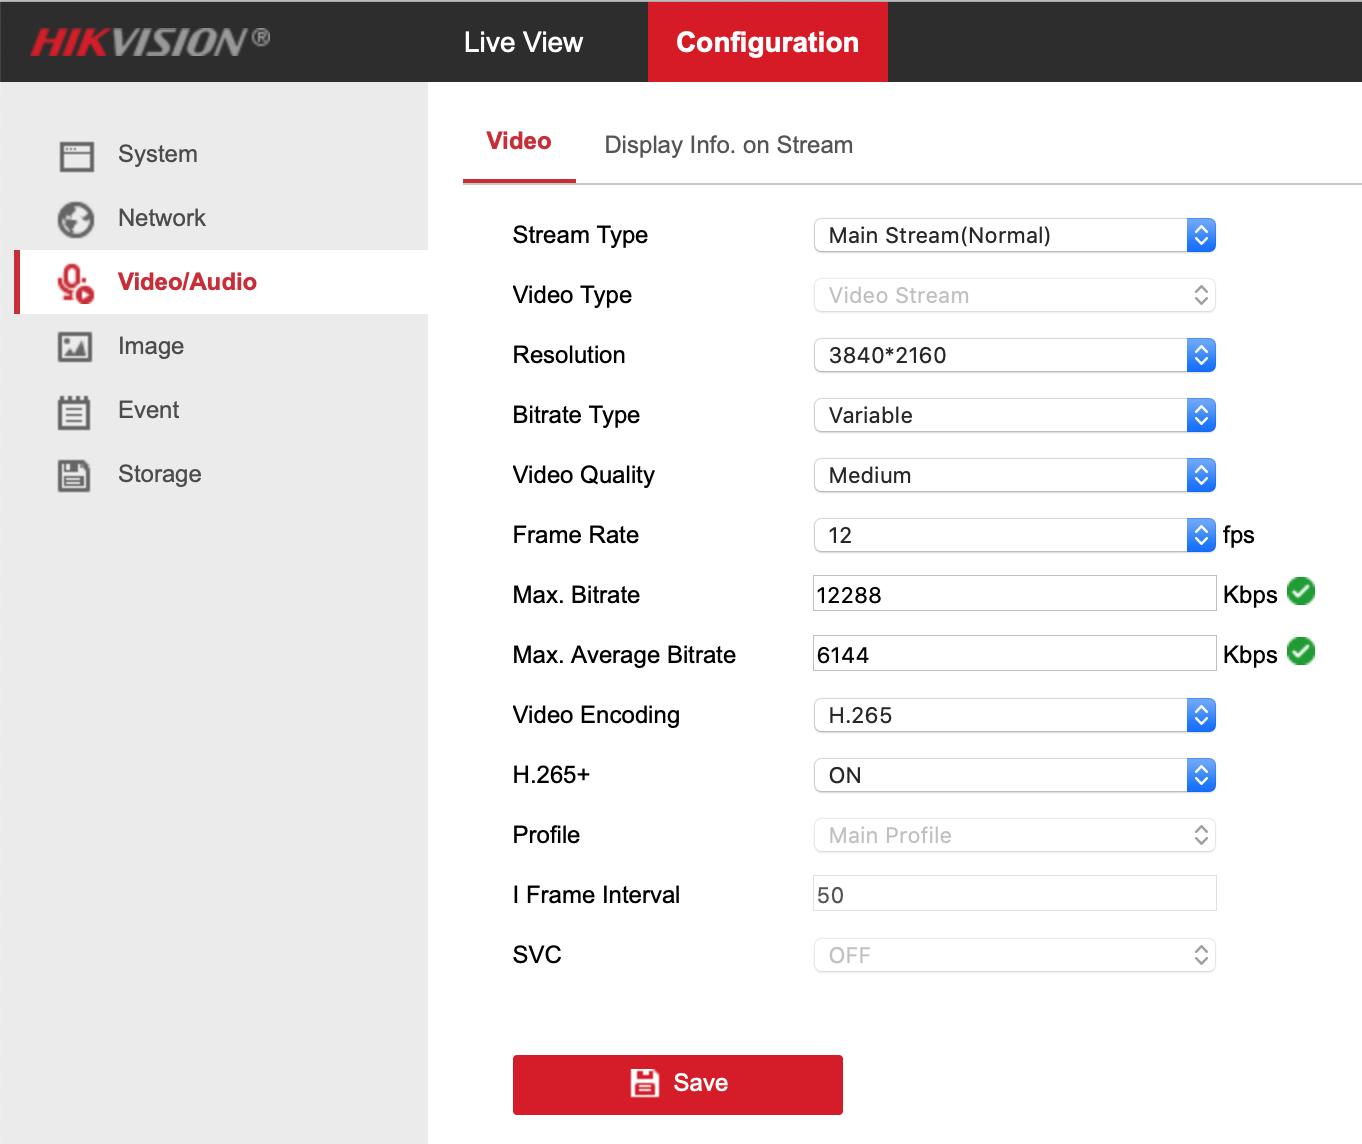Viewport: 1362px width, 1144px height.
Task: Open the Frame Rate selector
Action: [1014, 536]
